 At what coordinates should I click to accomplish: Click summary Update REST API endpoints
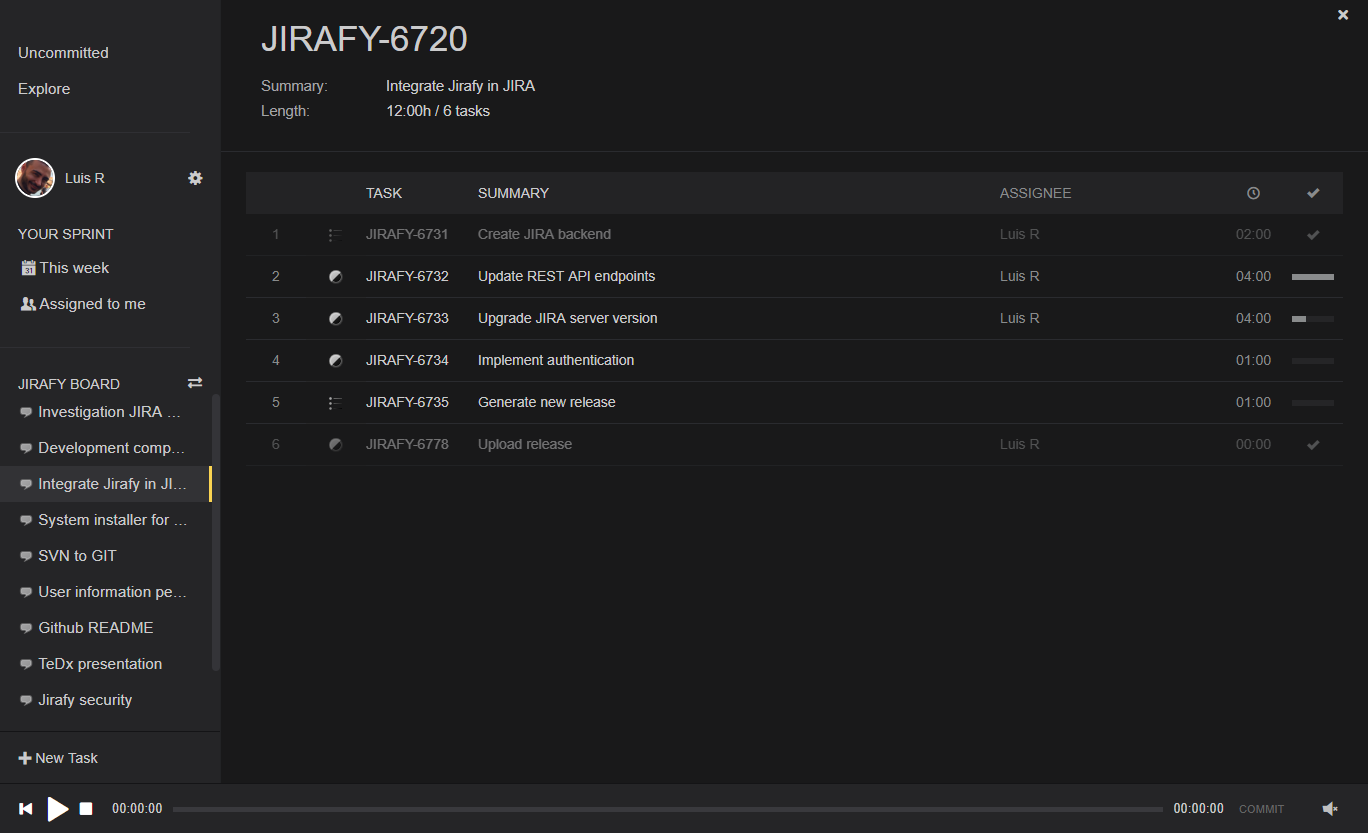pyautogui.click(x=566, y=276)
